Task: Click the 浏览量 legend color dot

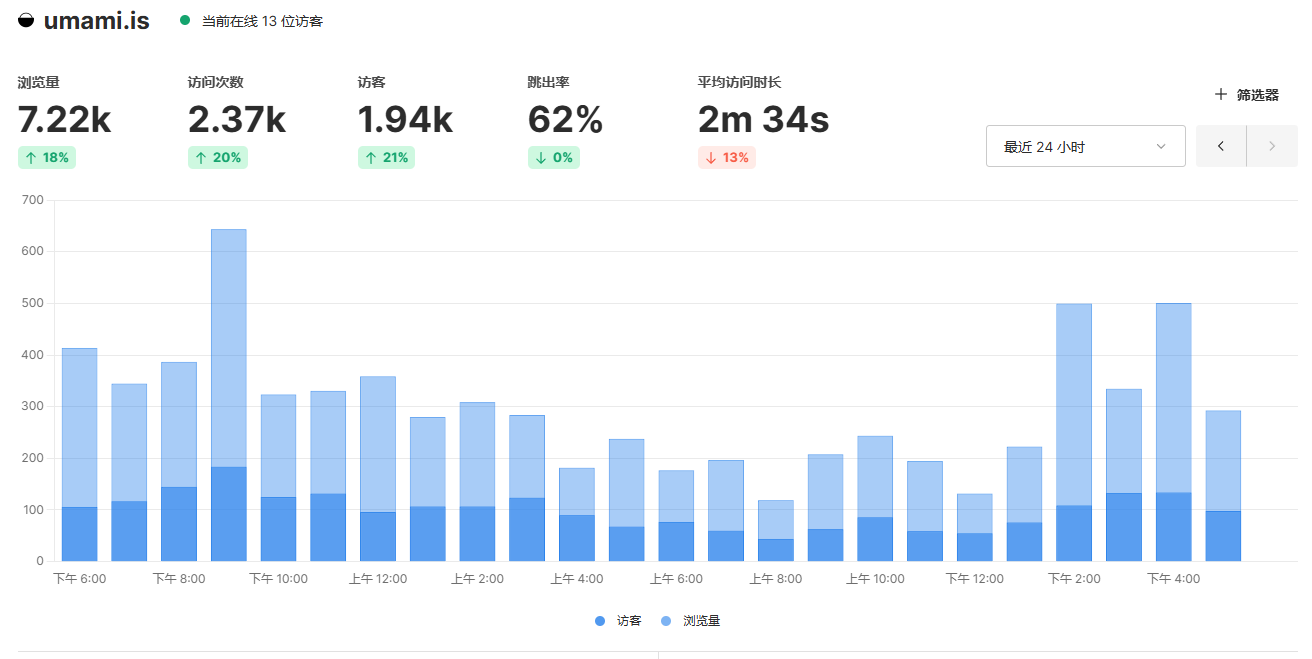Action: (666, 621)
